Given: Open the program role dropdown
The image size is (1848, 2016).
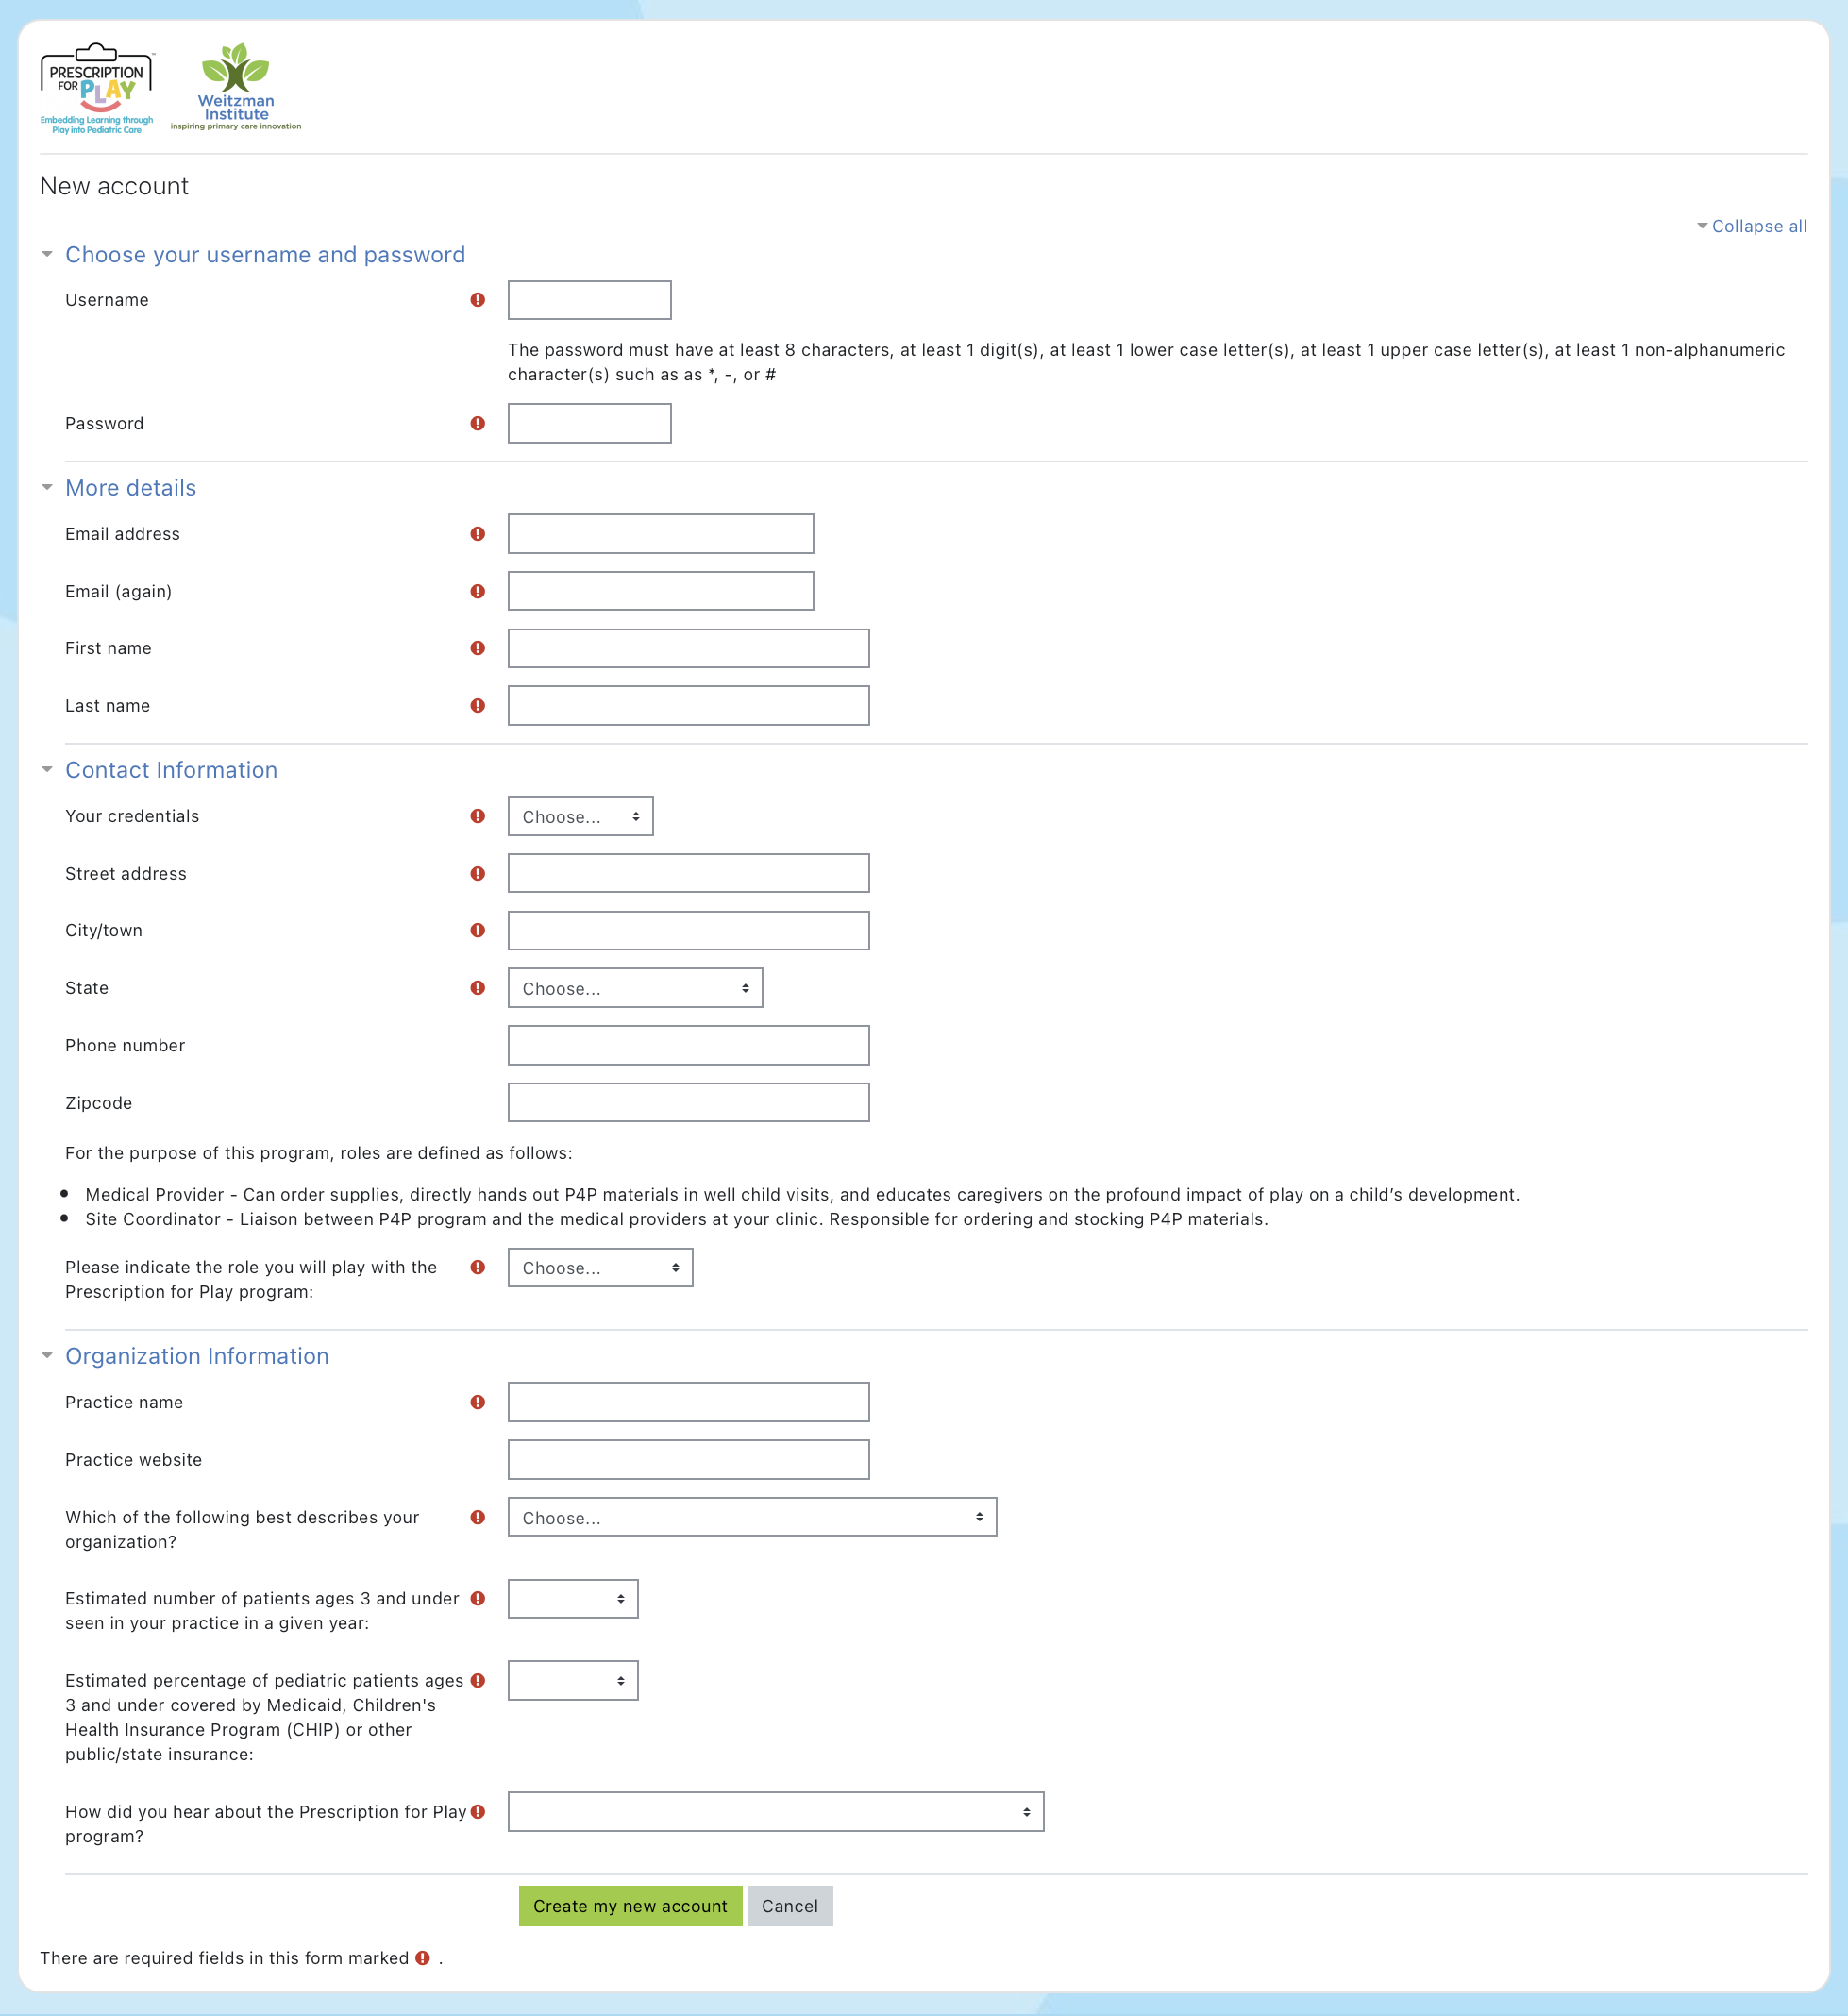Looking at the screenshot, I should pyautogui.click(x=600, y=1268).
